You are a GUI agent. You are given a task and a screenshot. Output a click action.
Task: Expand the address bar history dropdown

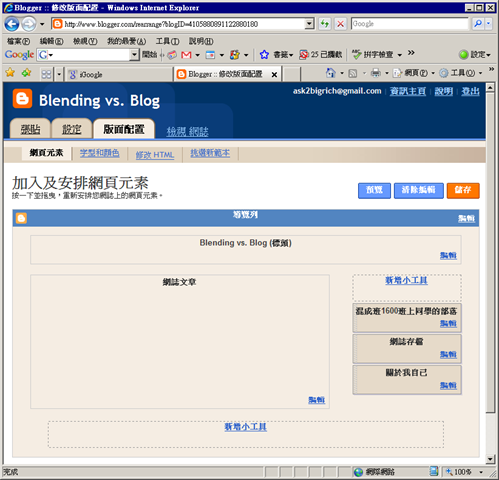(310, 24)
